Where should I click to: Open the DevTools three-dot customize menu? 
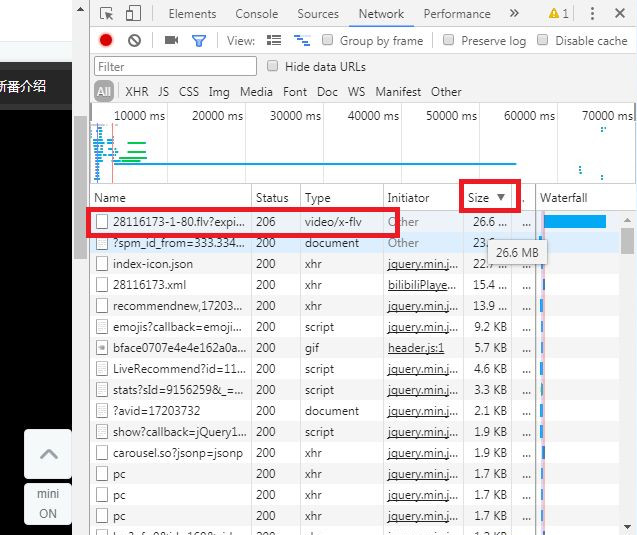pyautogui.click(x=592, y=14)
